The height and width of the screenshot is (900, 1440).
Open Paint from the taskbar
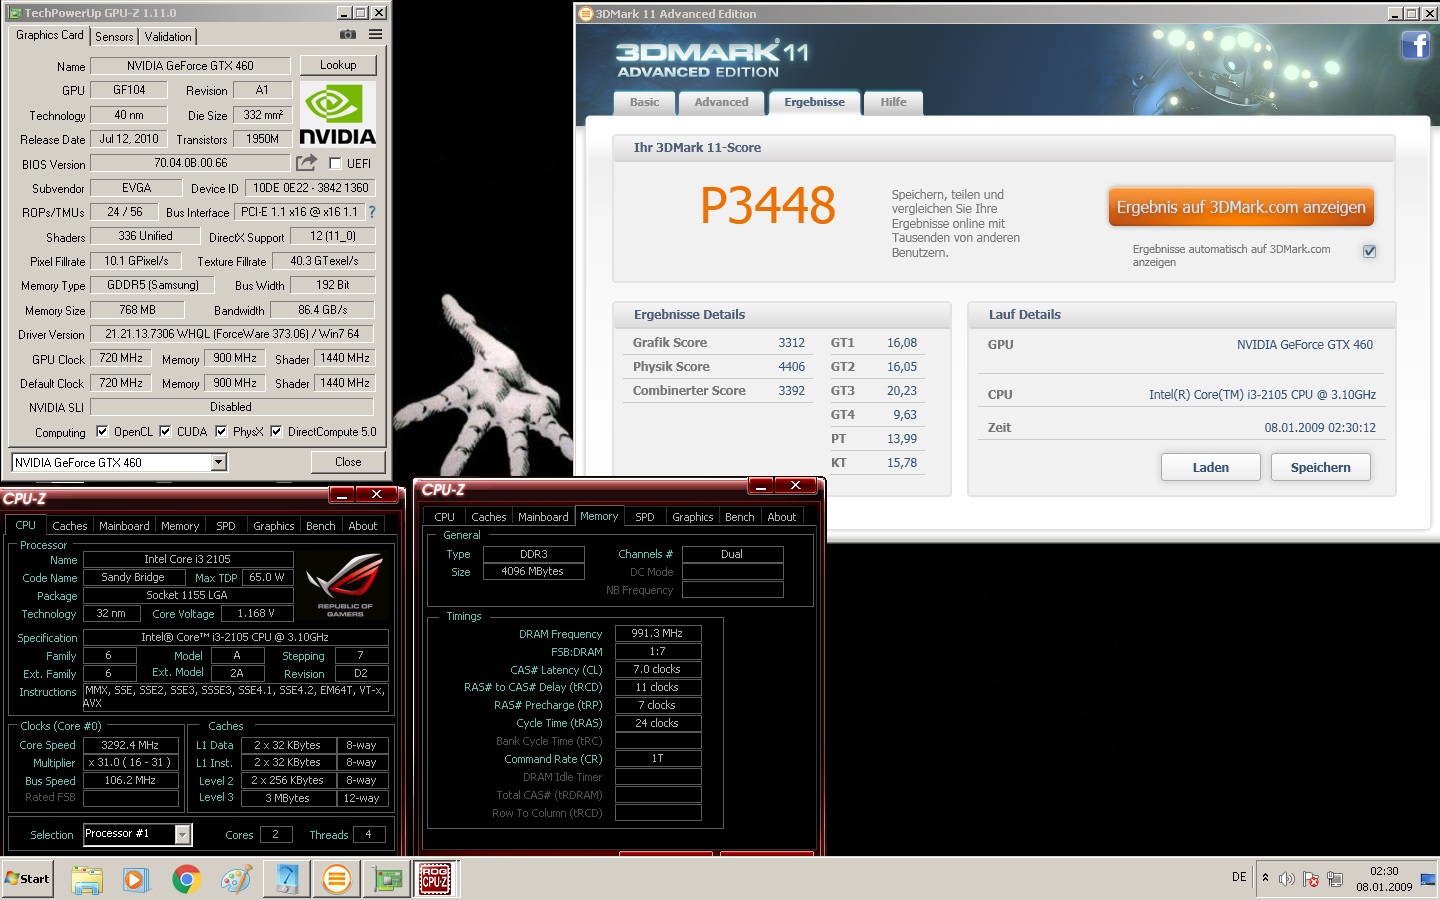coord(236,879)
